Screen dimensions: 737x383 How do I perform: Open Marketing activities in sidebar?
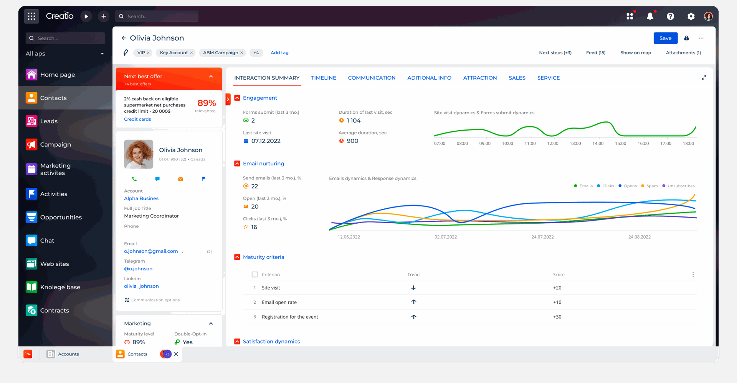(65, 169)
